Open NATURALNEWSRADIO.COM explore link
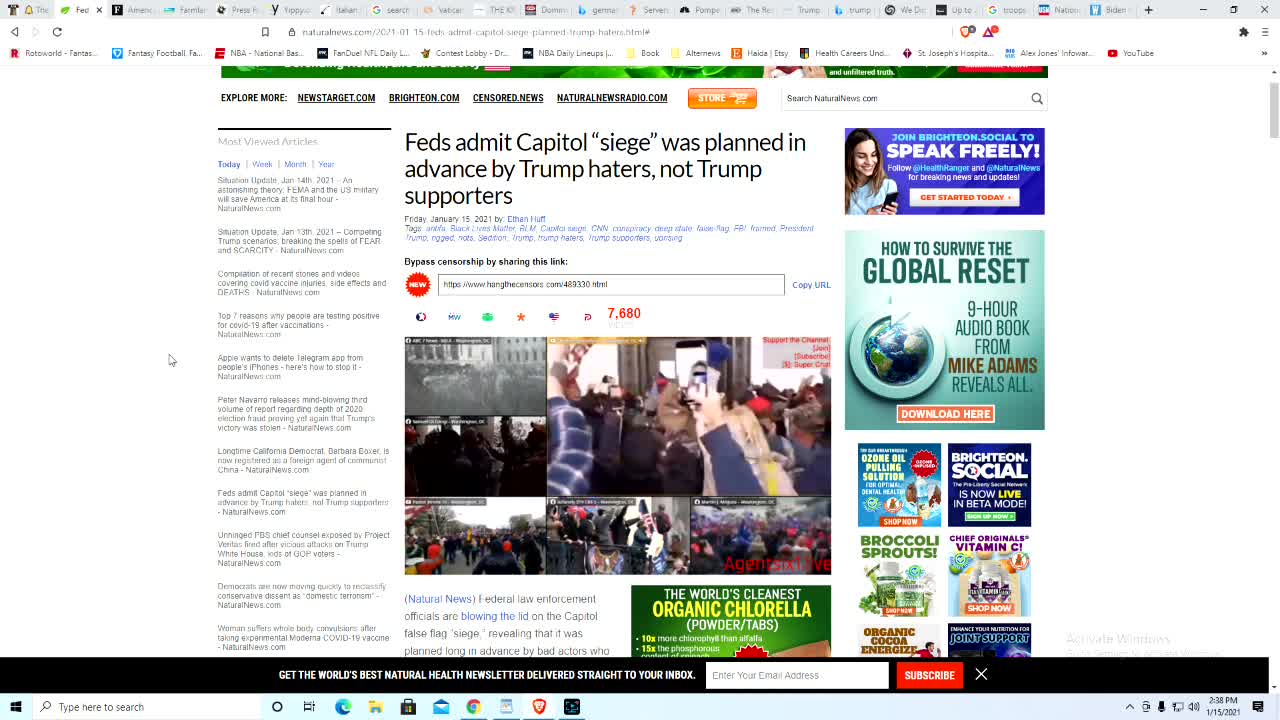1280x720 pixels. (612, 98)
